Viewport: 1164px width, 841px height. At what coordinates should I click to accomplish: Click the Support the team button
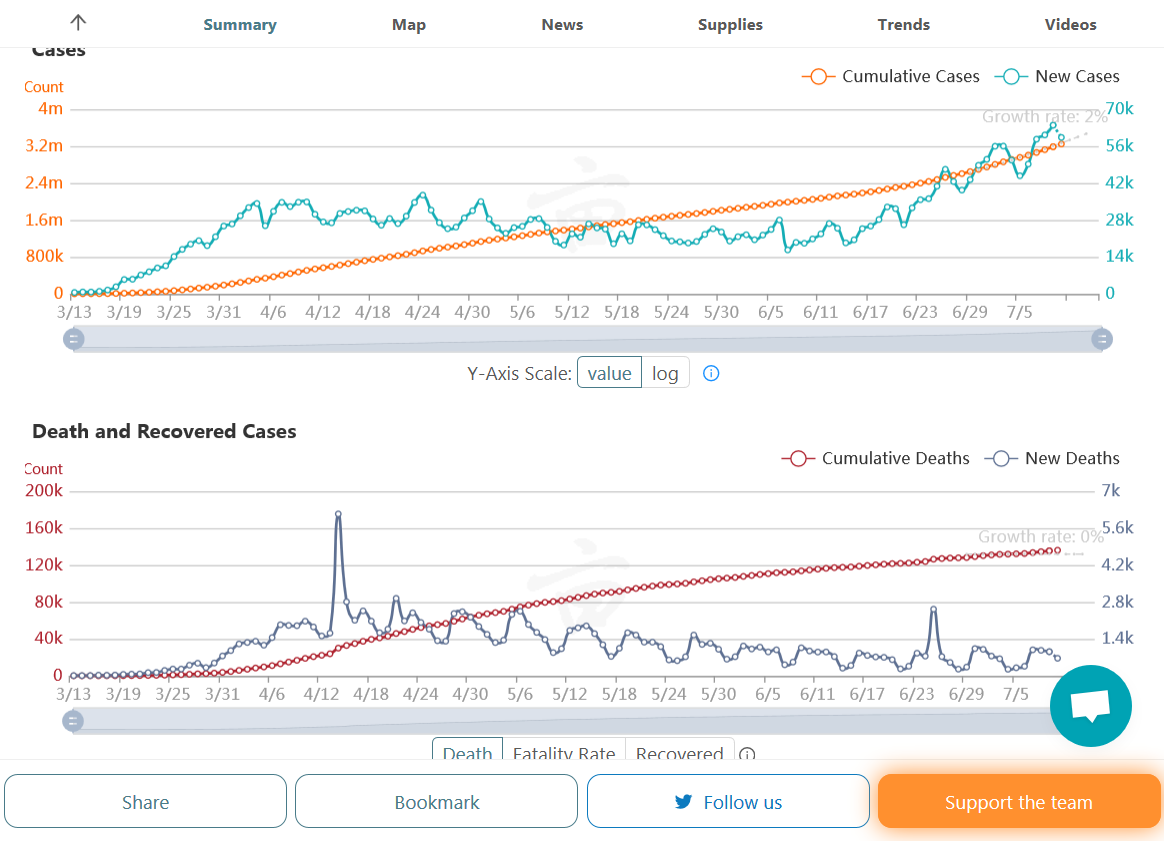(1018, 802)
